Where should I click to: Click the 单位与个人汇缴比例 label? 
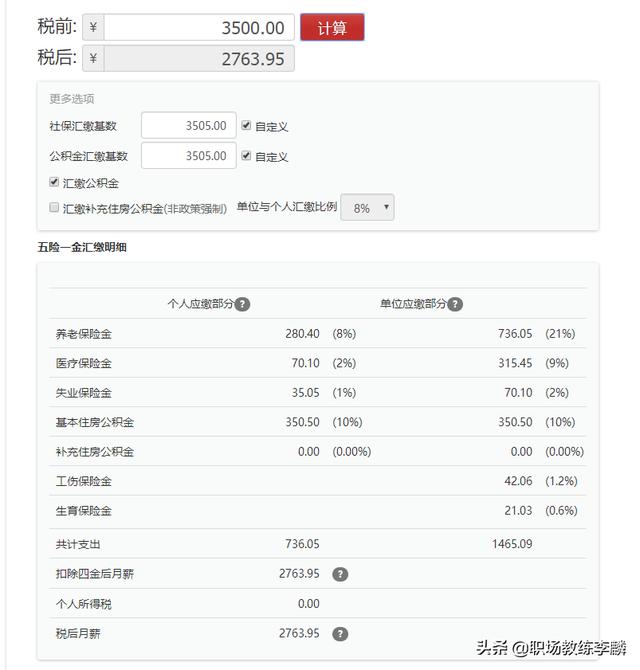(287, 207)
